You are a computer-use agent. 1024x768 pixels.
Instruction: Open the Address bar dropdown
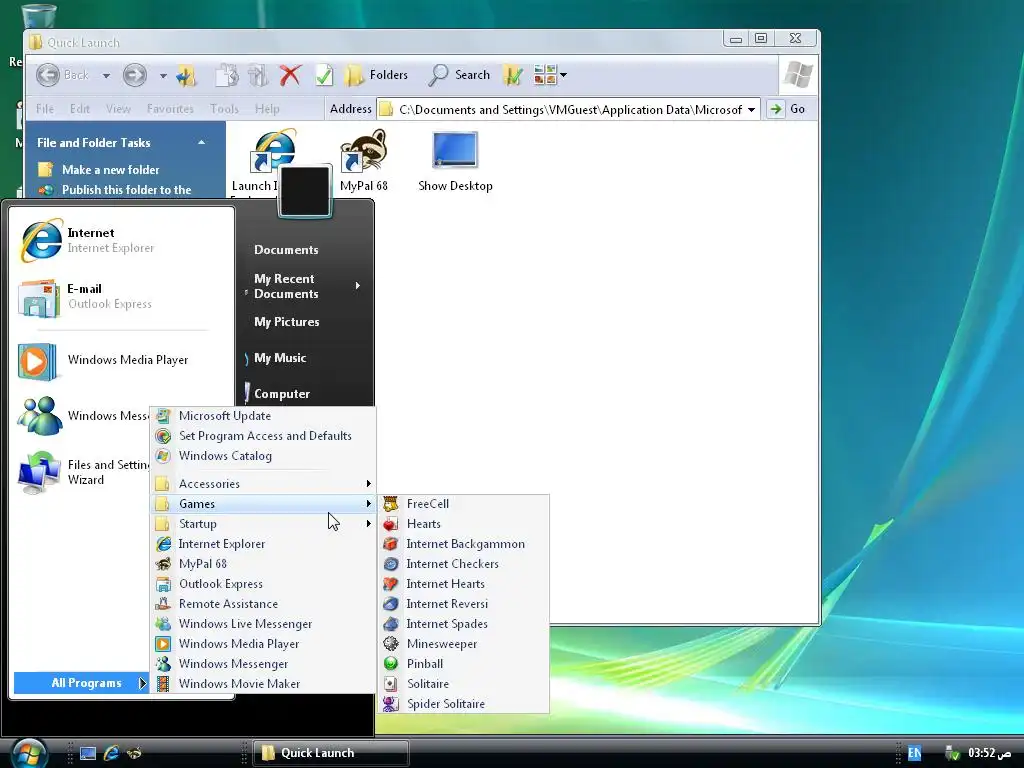pyautogui.click(x=752, y=110)
